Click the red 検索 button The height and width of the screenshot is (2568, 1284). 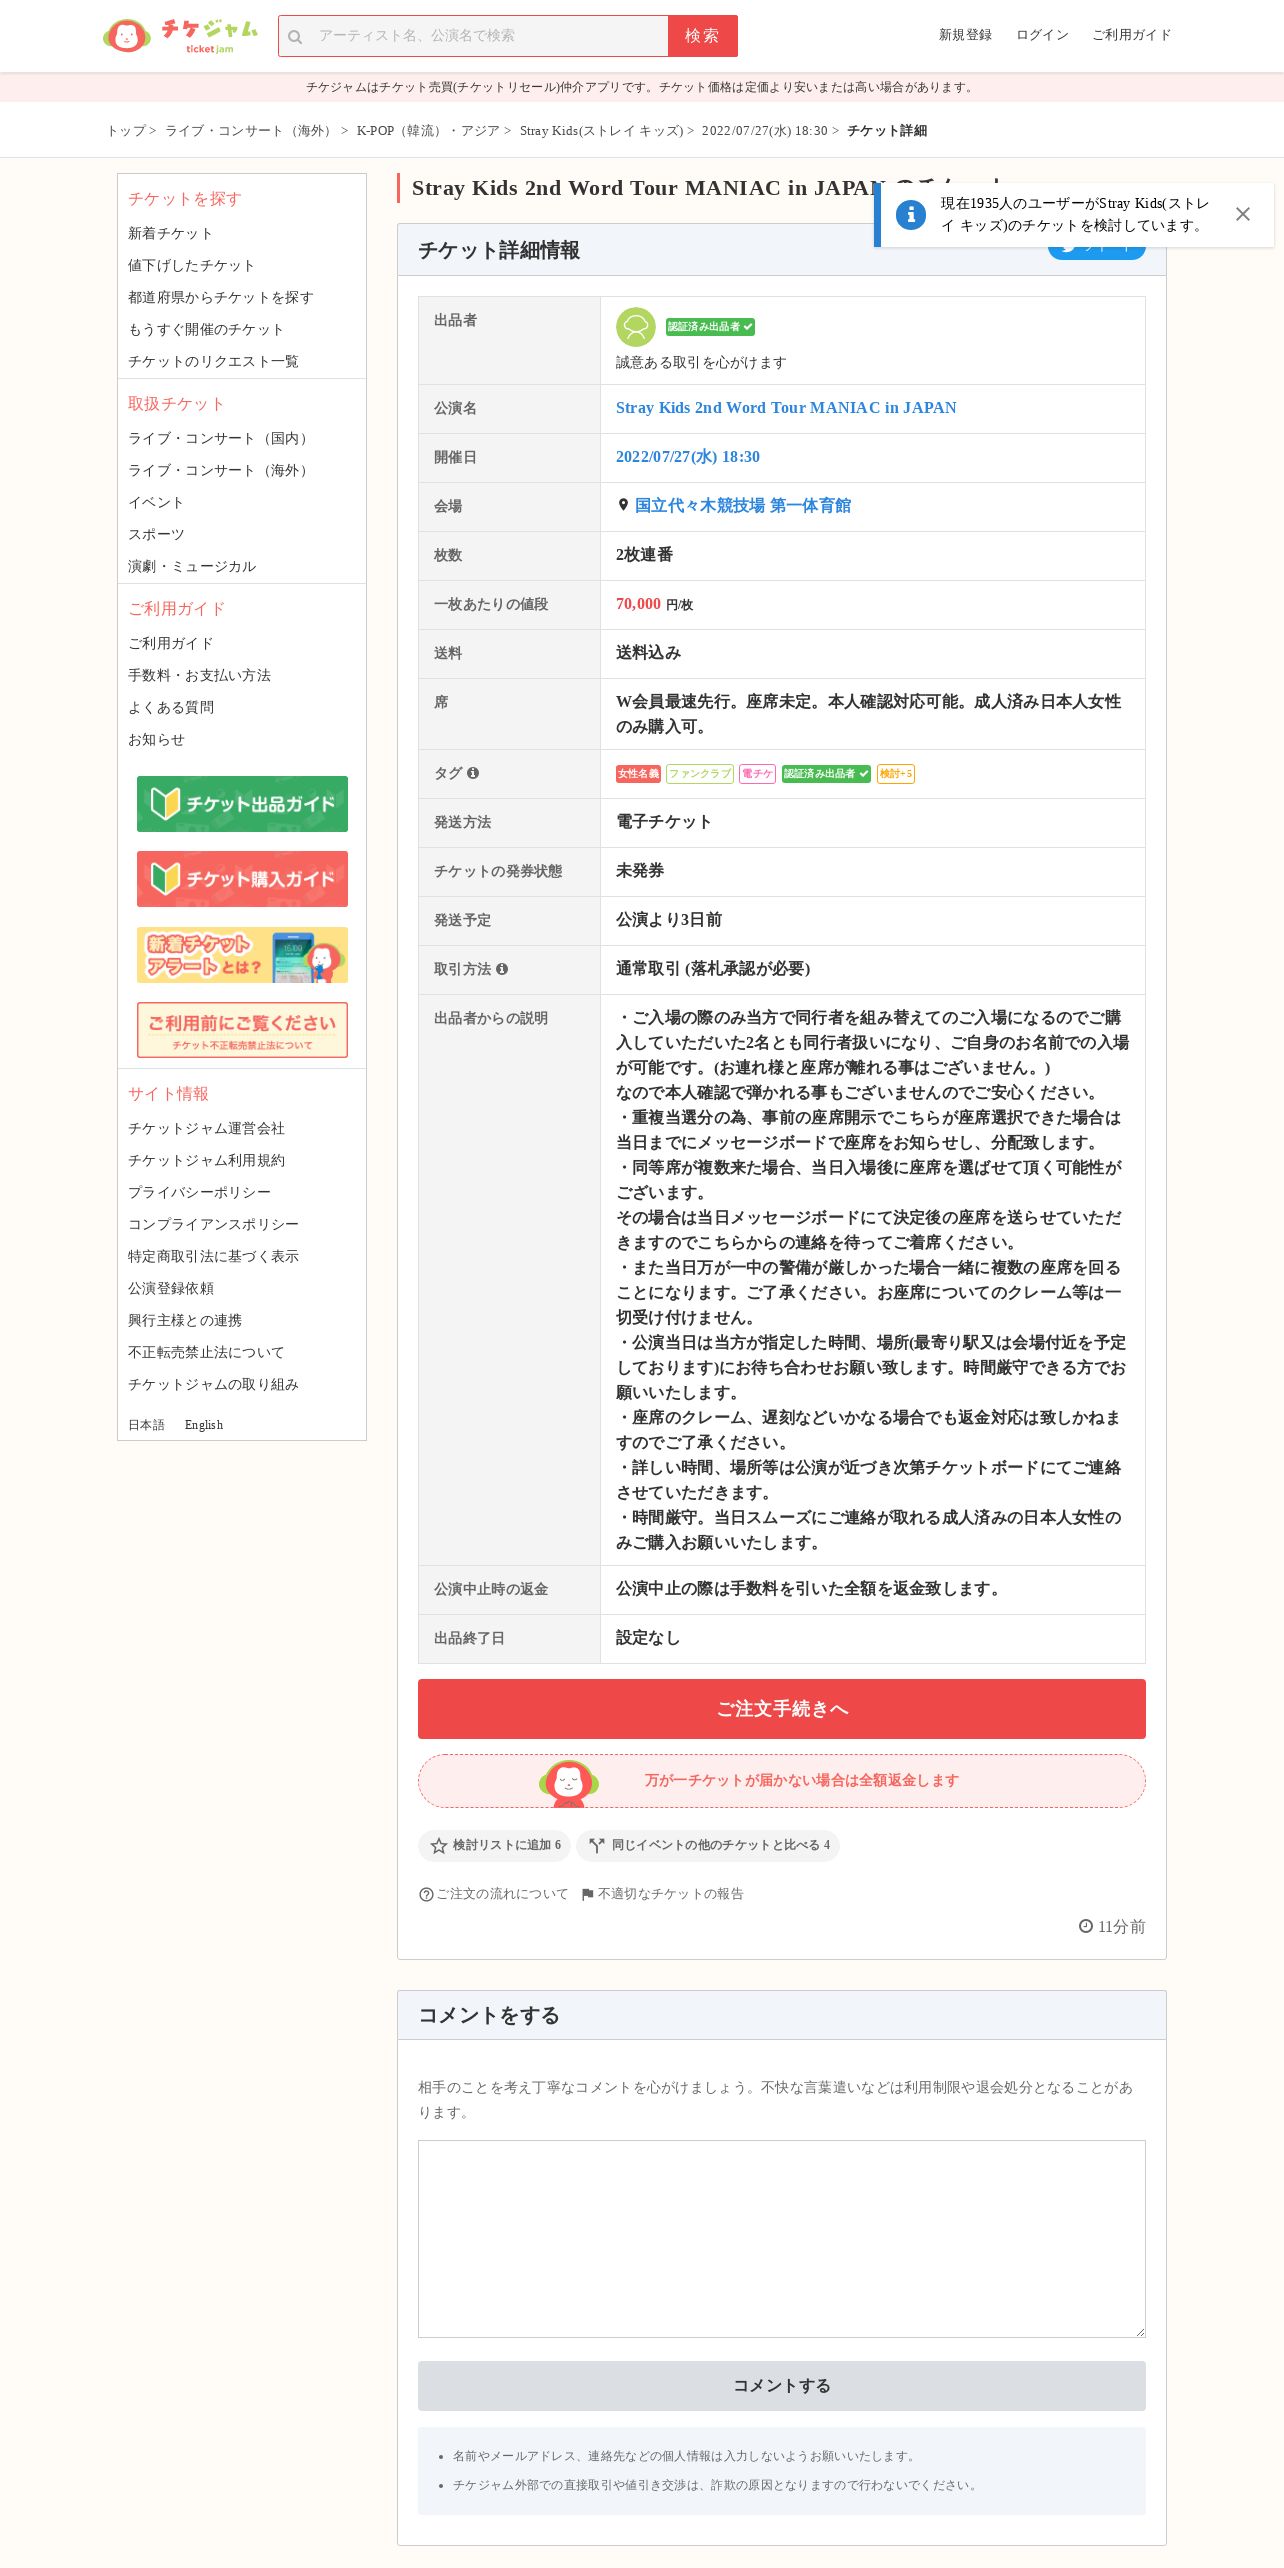tap(702, 36)
